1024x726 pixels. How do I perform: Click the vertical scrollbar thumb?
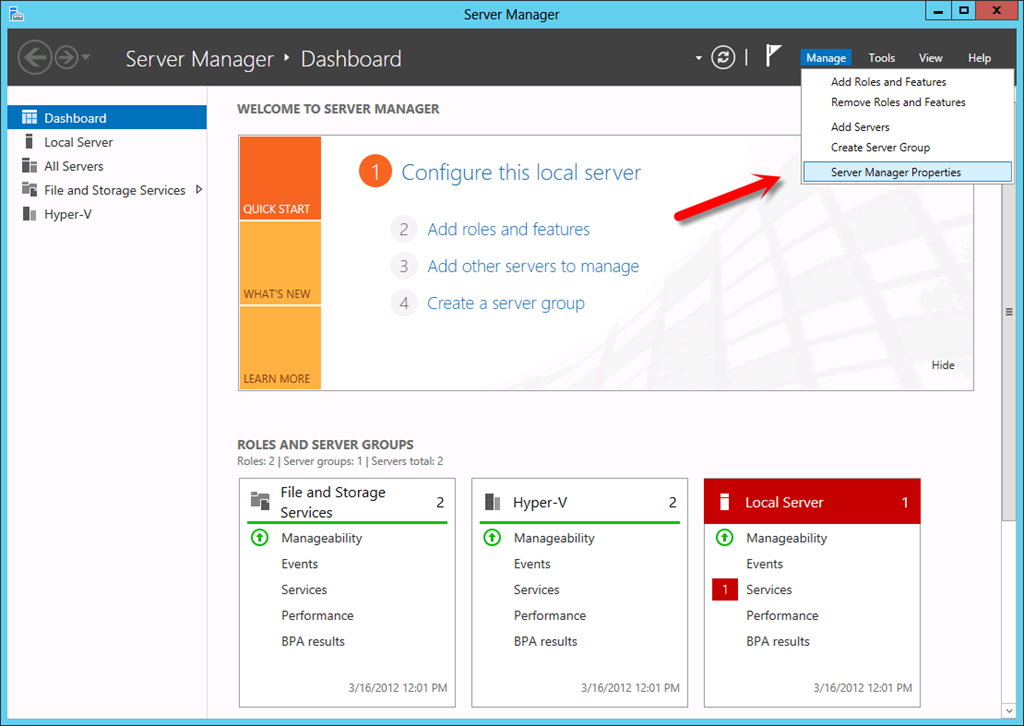coord(1009,312)
